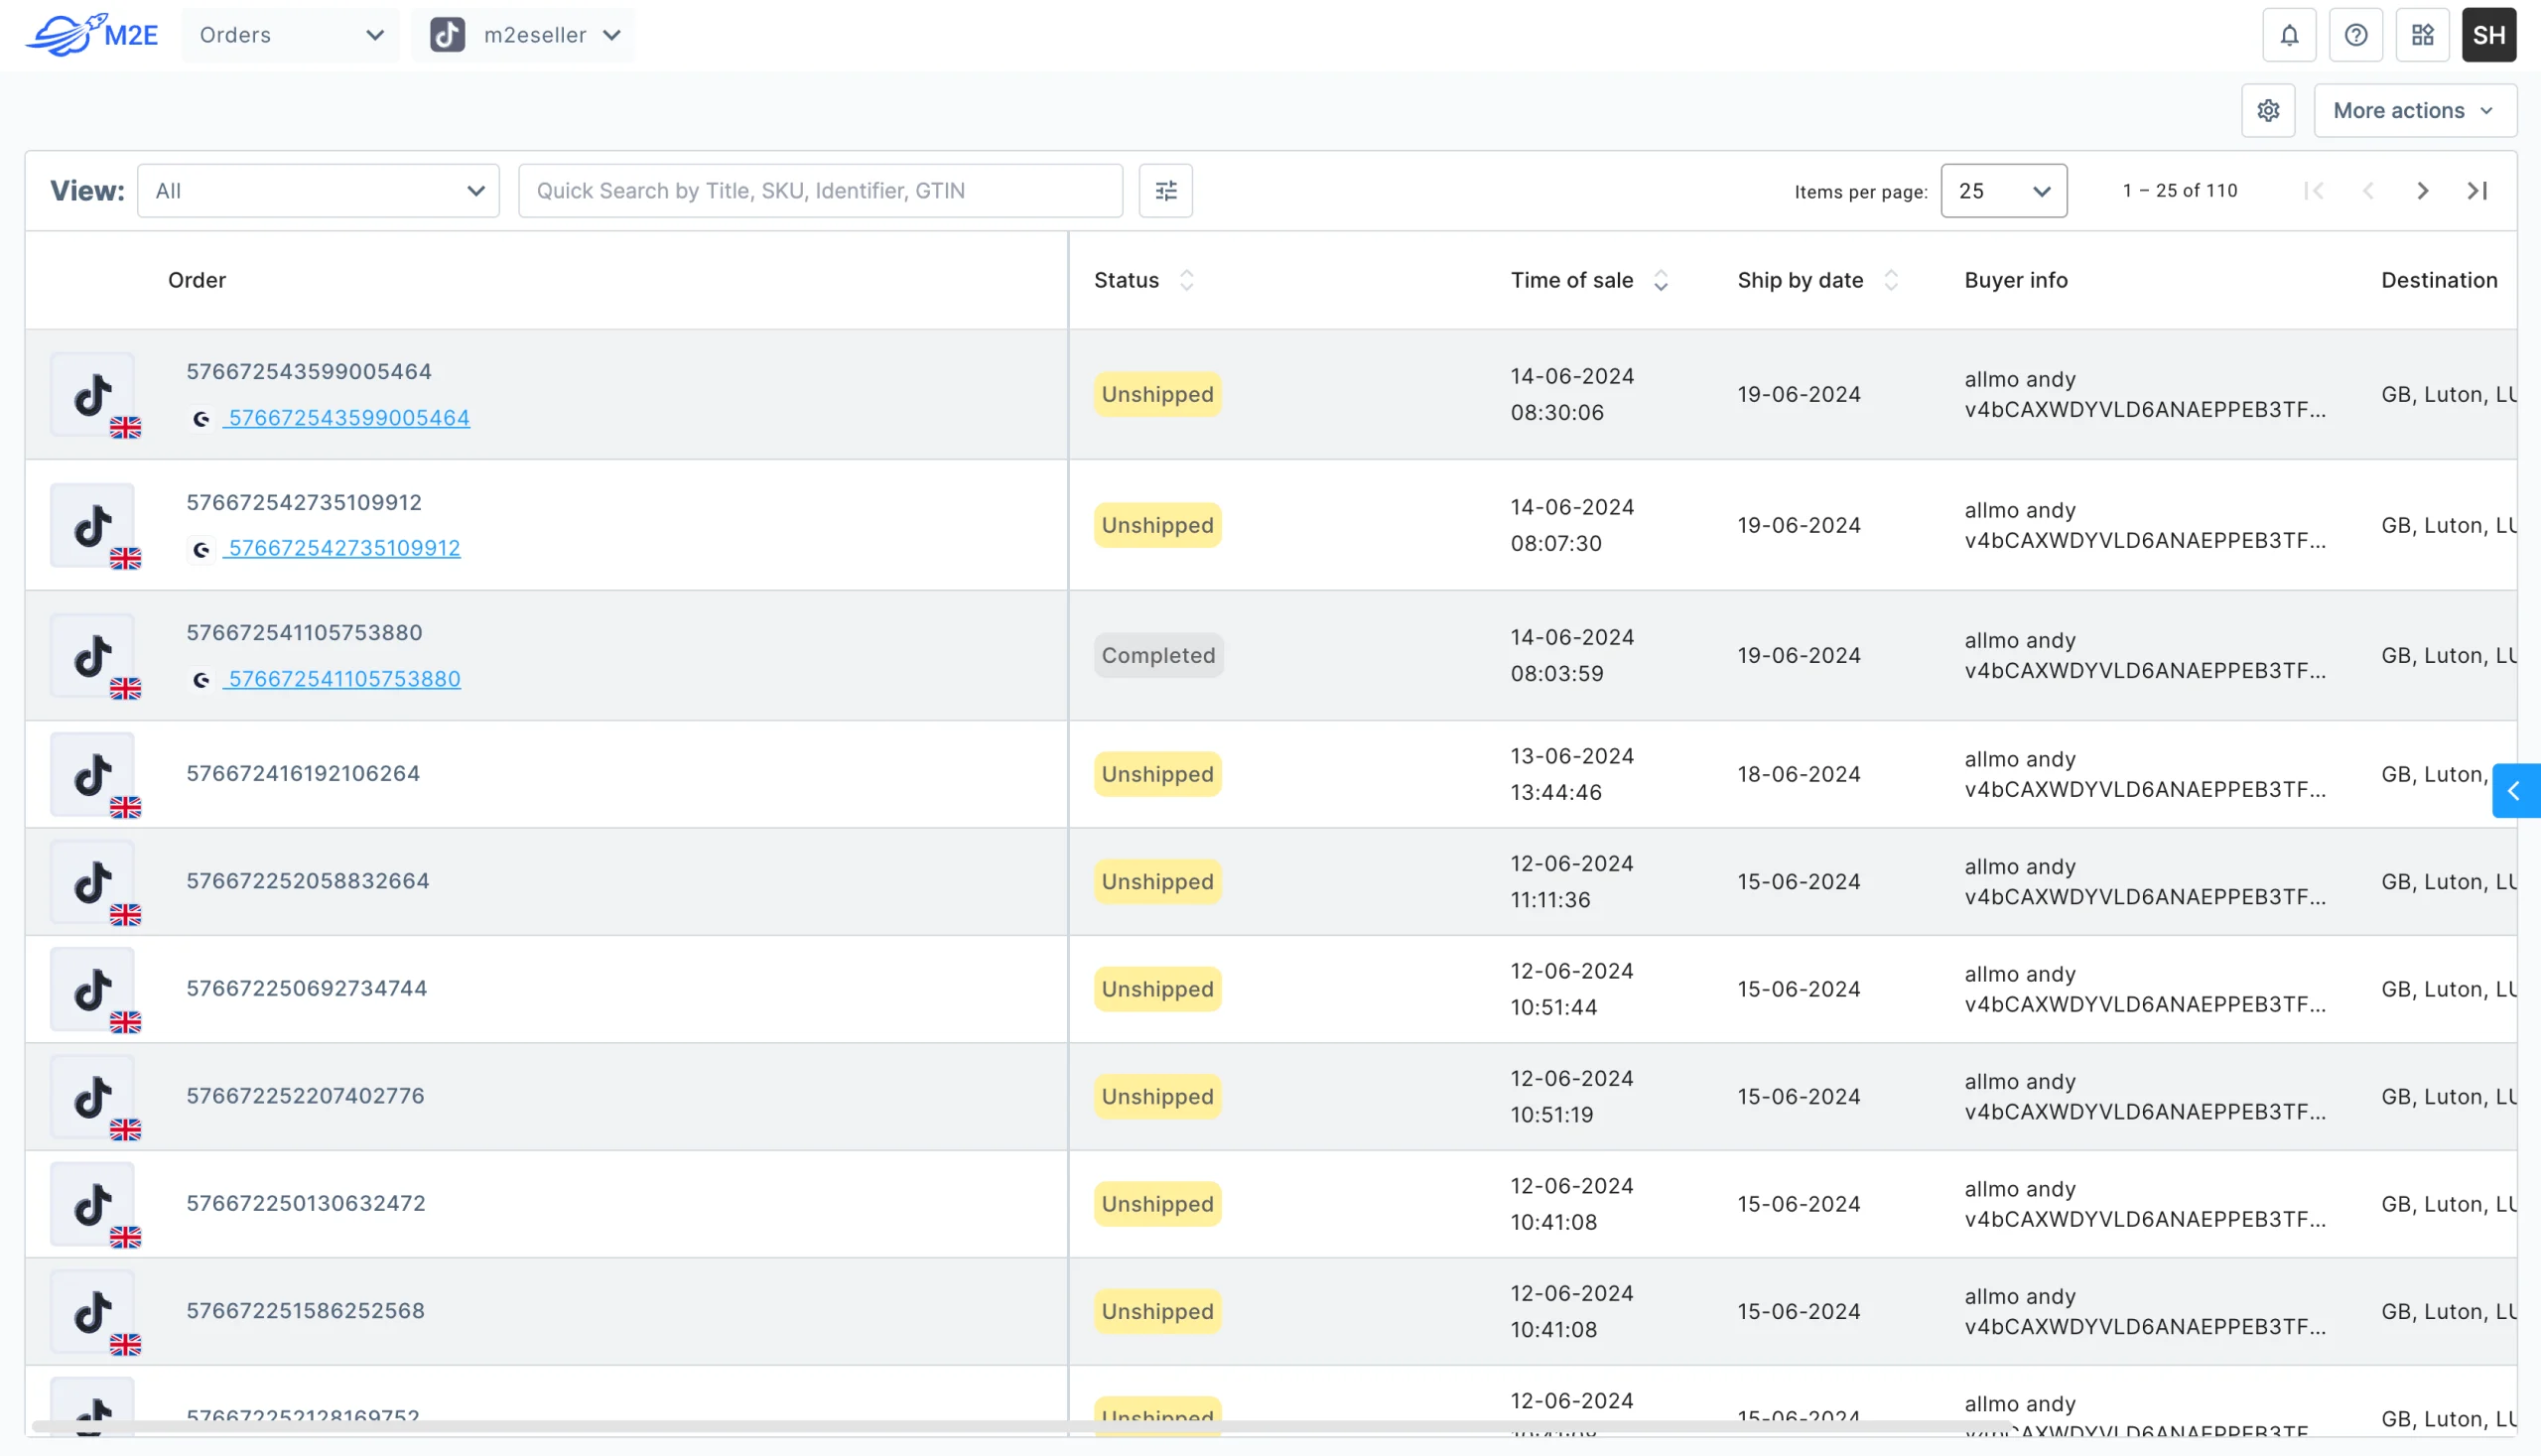Click the M2E logo
The image size is (2541, 1456).
coord(92,35)
